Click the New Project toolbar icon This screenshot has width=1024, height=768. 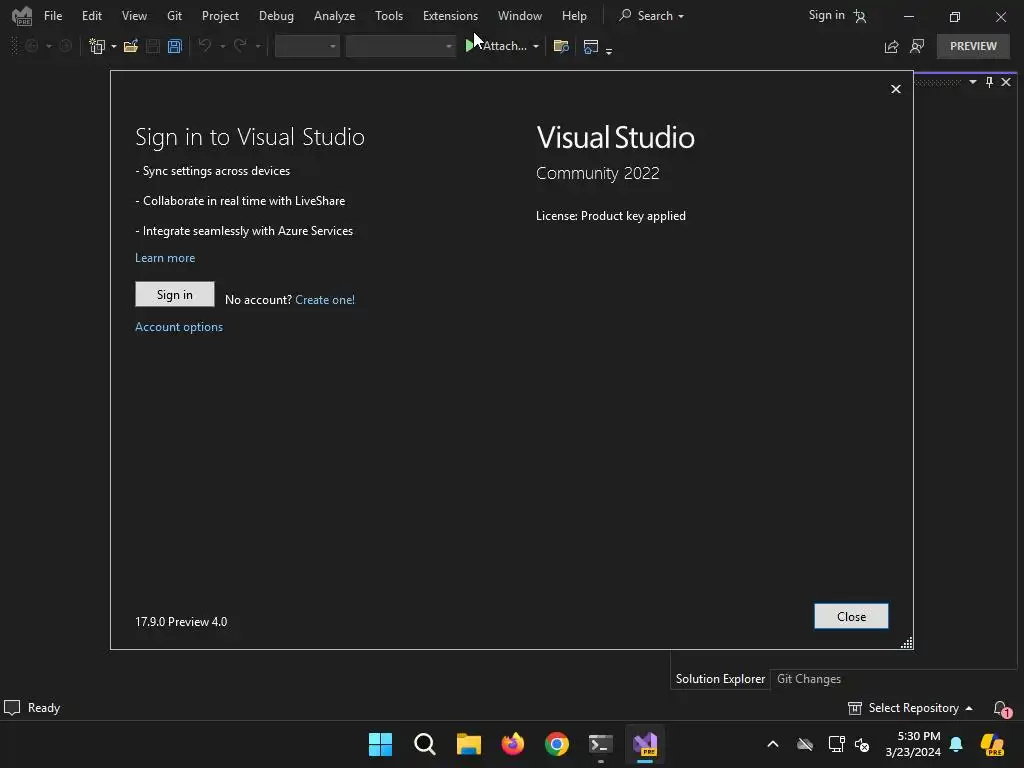97,46
